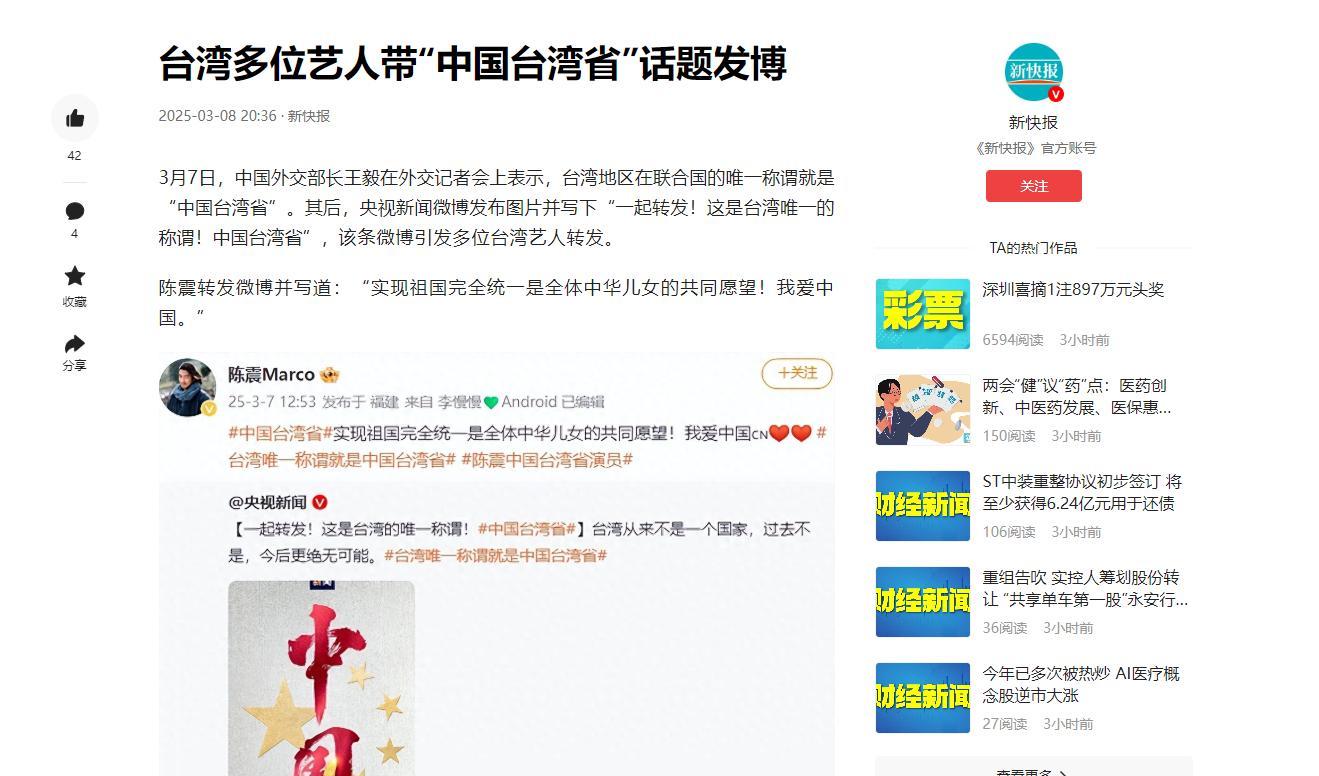The width and height of the screenshot is (1319, 776).
Task: Open 重组告吹 实控人筹划股份转让 article
Action: tap(1085, 589)
